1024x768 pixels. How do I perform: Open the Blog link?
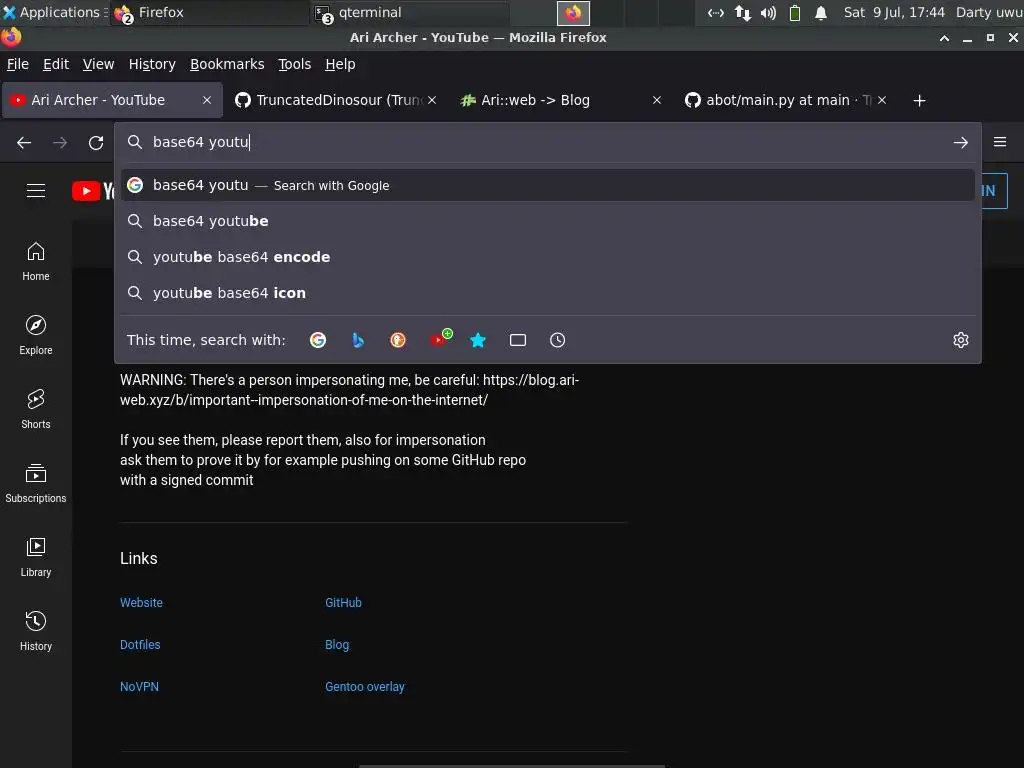tap(337, 645)
